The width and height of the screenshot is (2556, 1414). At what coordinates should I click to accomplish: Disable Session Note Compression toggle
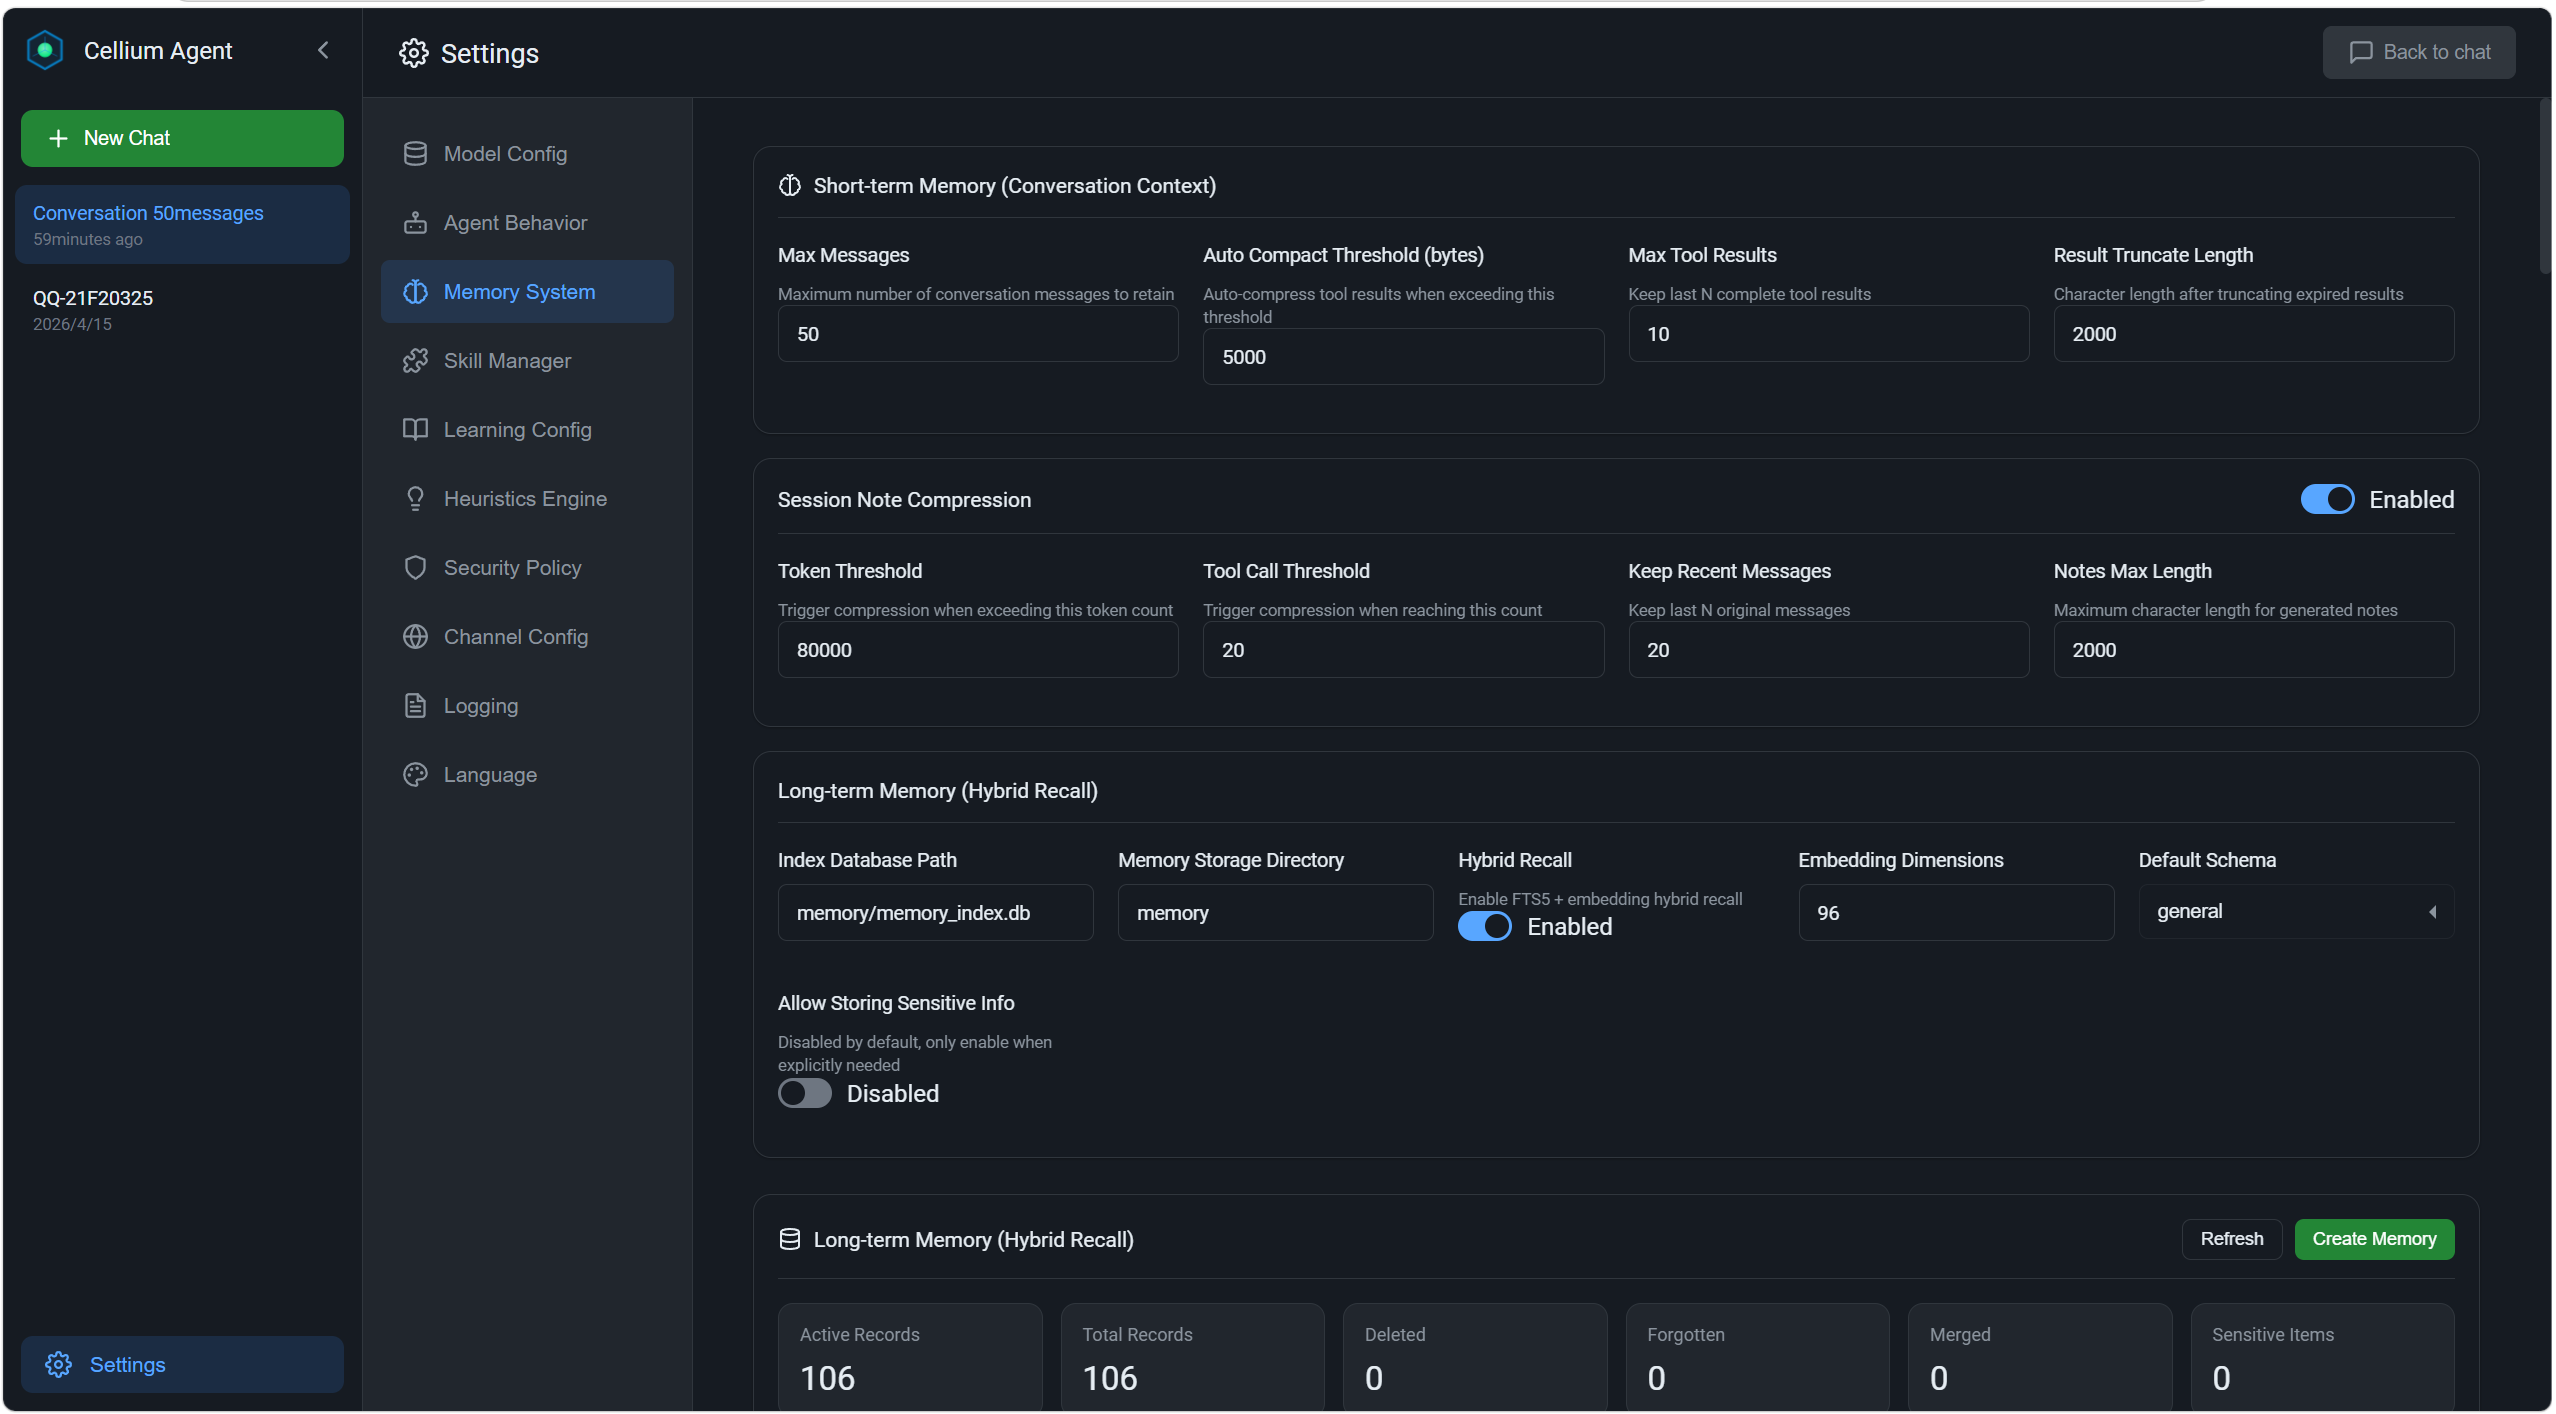2326,500
